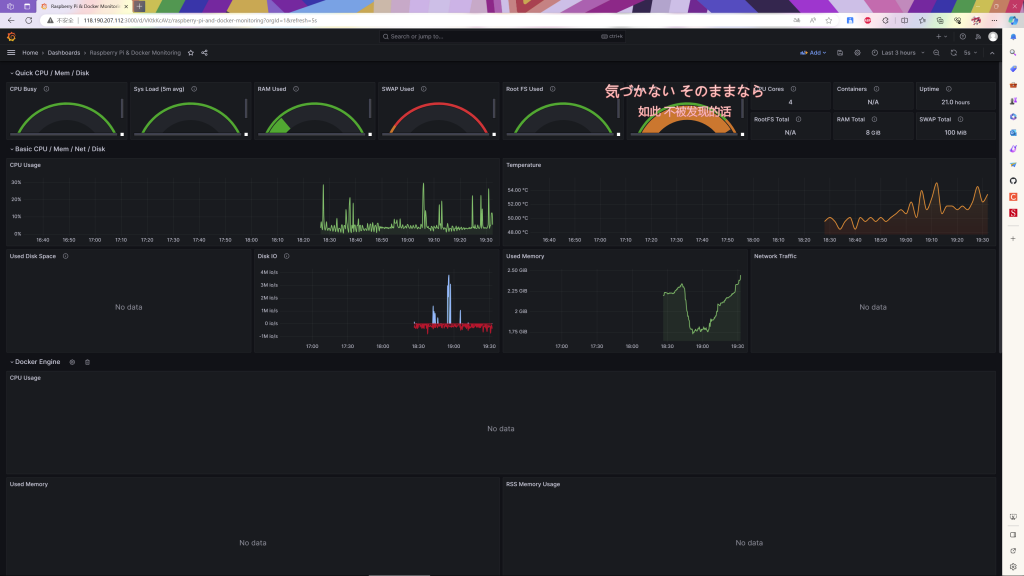This screenshot has height=576, width=1024.
Task: Show info for SWAP Total panel
Action: (961, 120)
